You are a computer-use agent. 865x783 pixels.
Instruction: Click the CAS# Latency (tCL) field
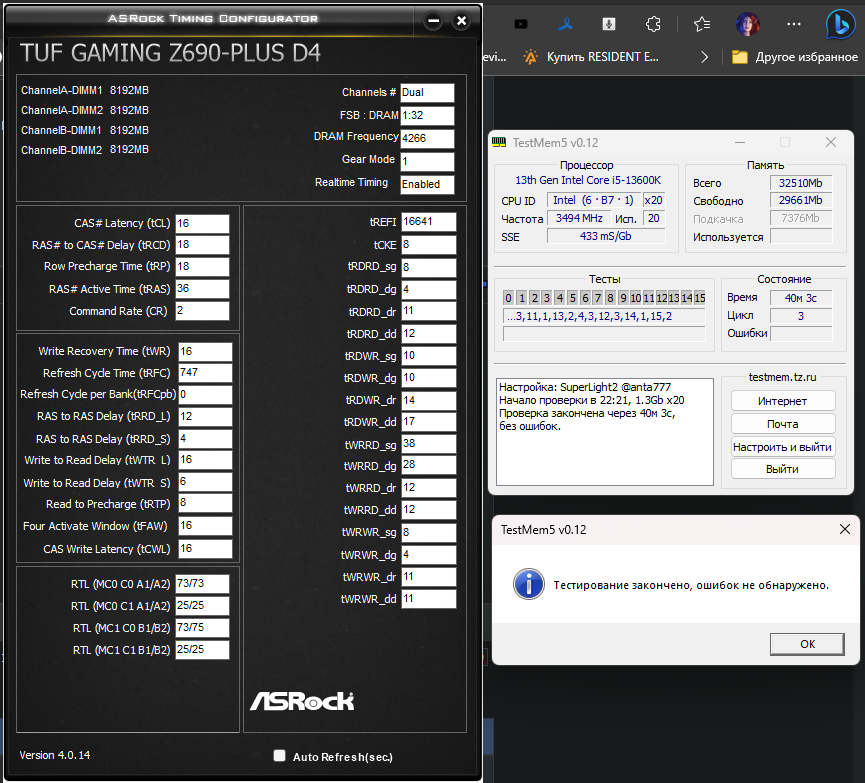pyautogui.click(x=202, y=223)
